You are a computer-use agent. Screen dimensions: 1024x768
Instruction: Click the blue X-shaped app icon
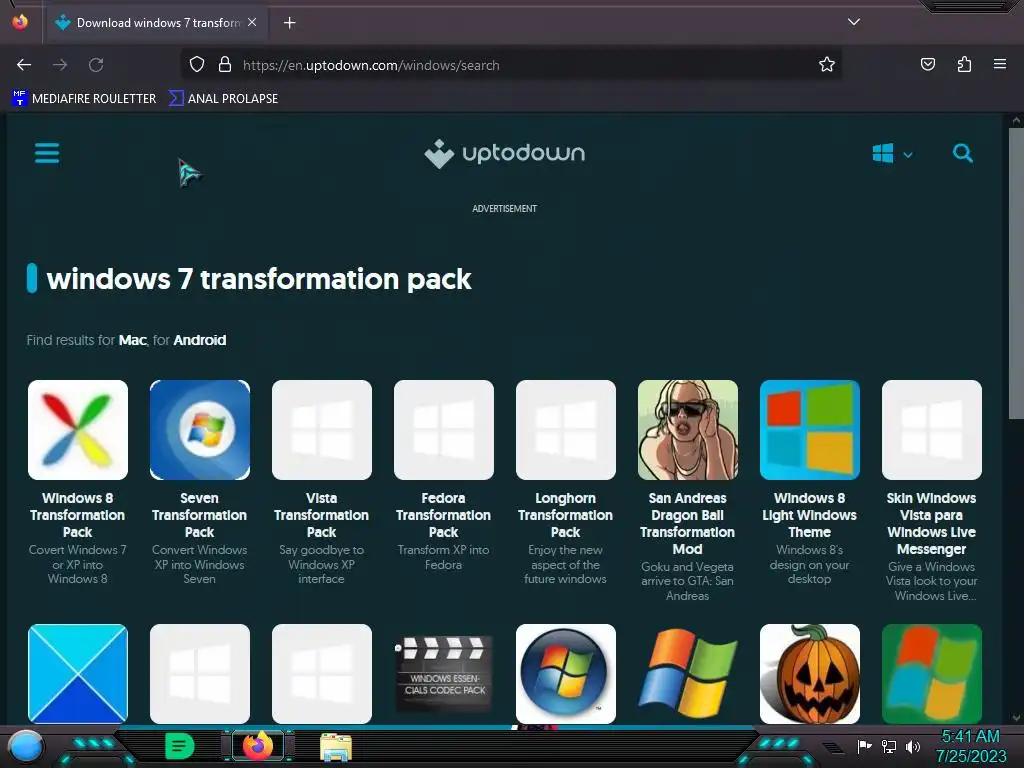coord(78,673)
